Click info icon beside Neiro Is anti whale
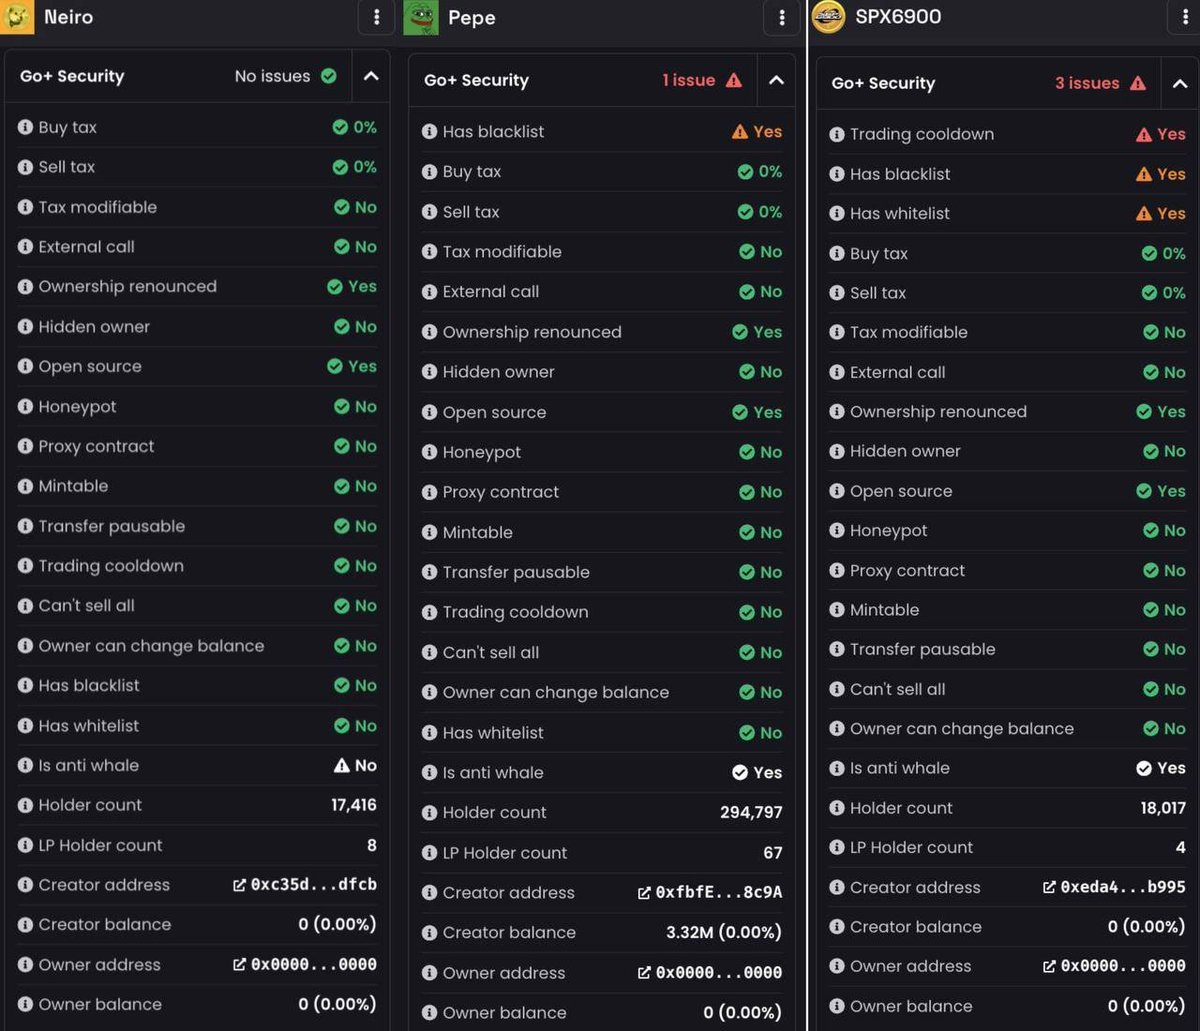Image resolution: width=1200 pixels, height=1031 pixels. pos(25,766)
